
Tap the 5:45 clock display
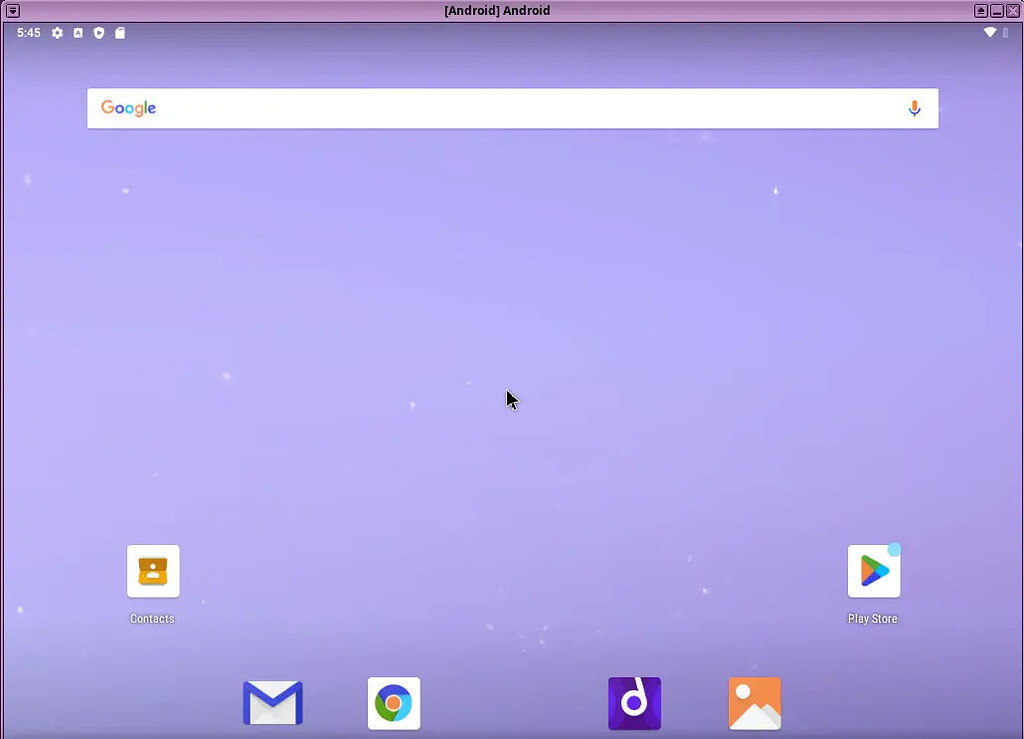tap(29, 32)
